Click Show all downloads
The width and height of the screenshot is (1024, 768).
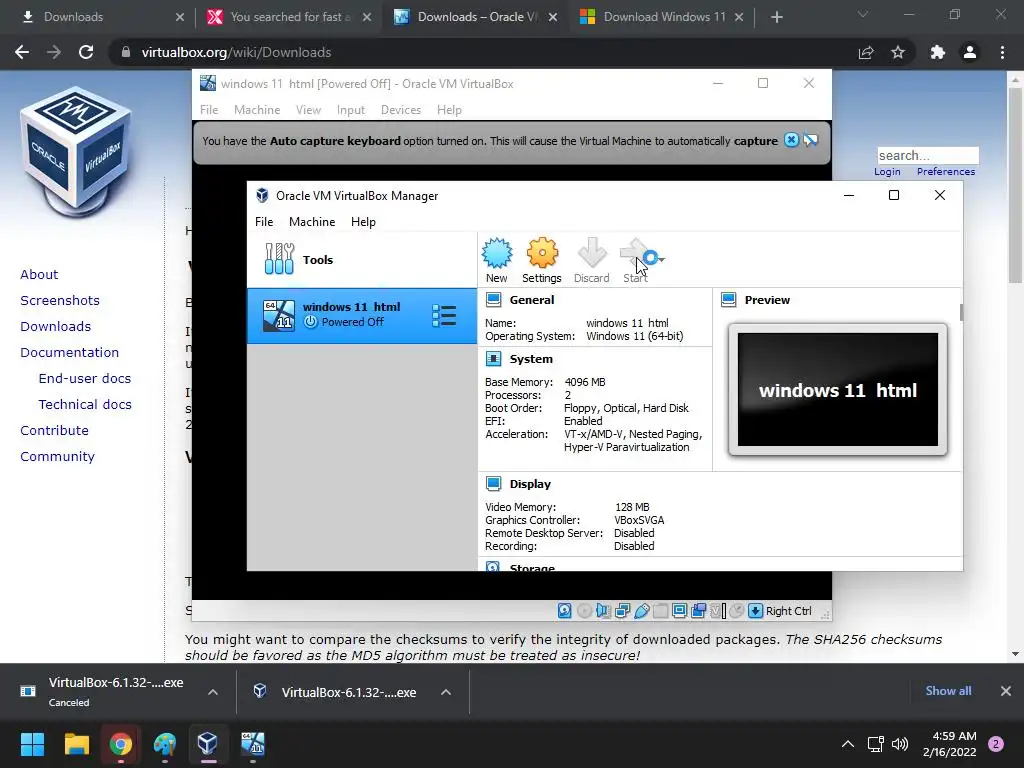point(948,691)
